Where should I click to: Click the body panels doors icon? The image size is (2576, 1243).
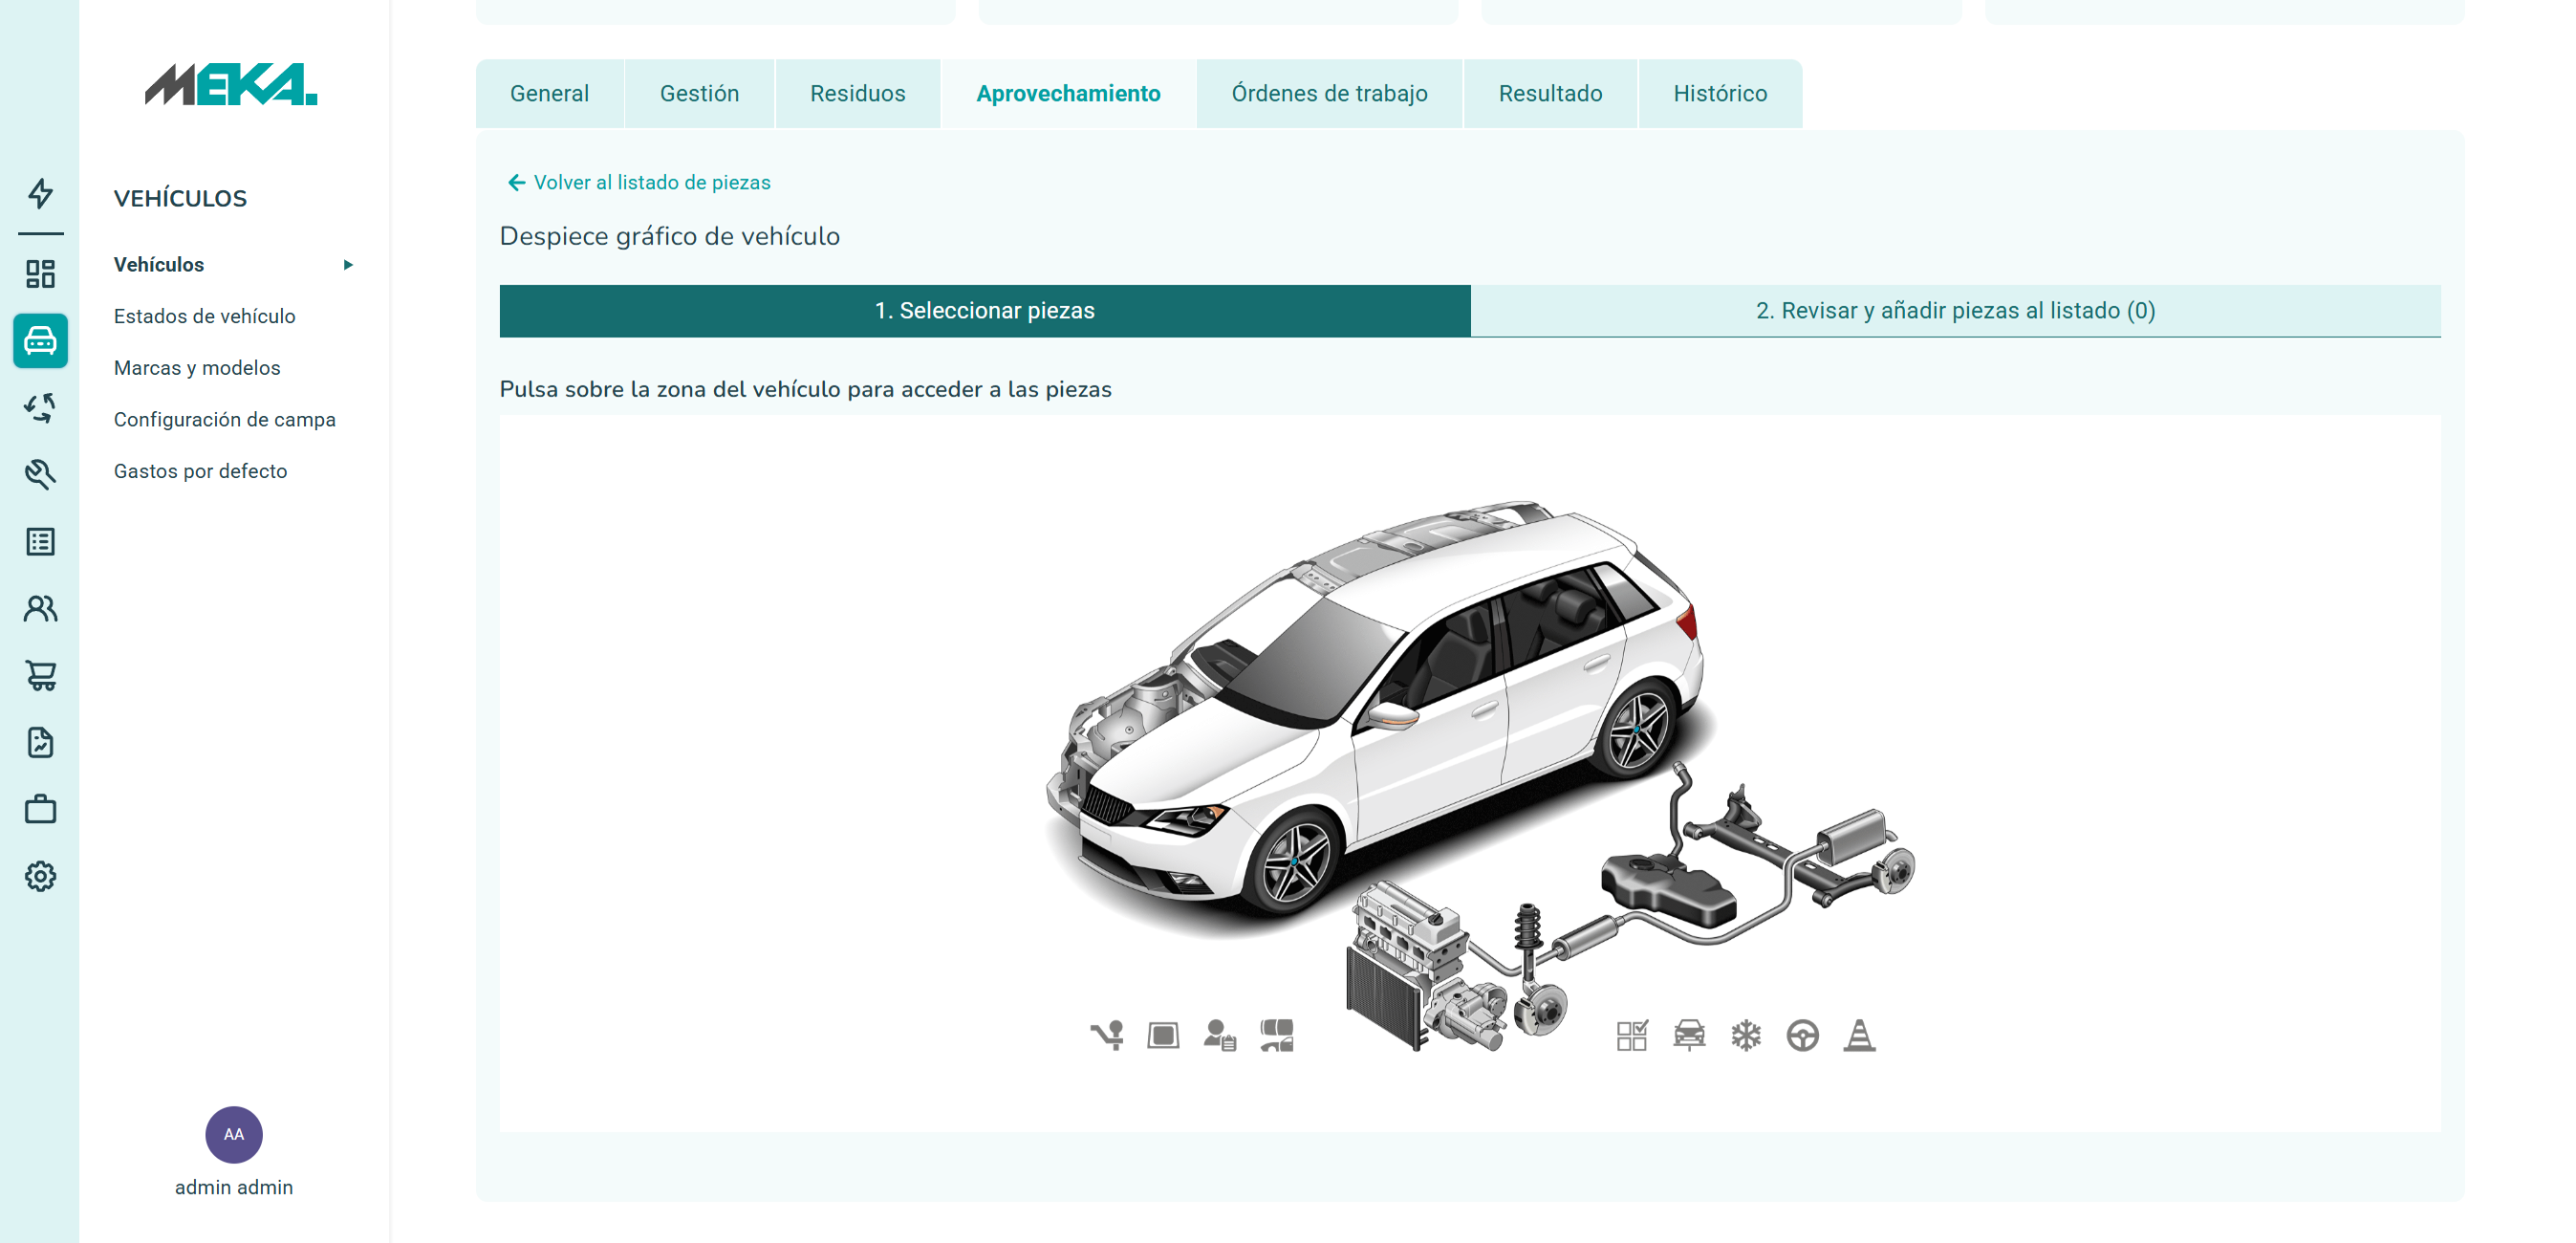point(1277,1035)
